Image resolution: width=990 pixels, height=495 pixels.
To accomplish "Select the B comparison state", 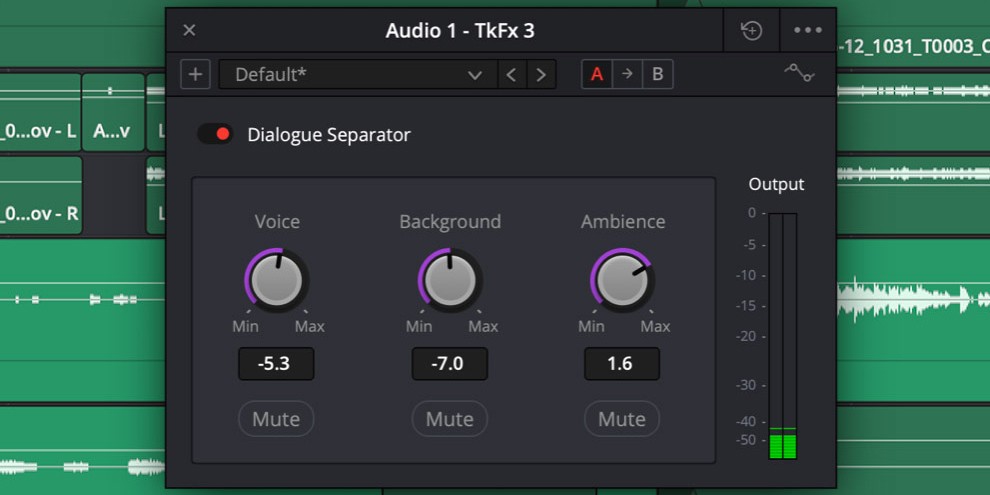I will pos(657,75).
